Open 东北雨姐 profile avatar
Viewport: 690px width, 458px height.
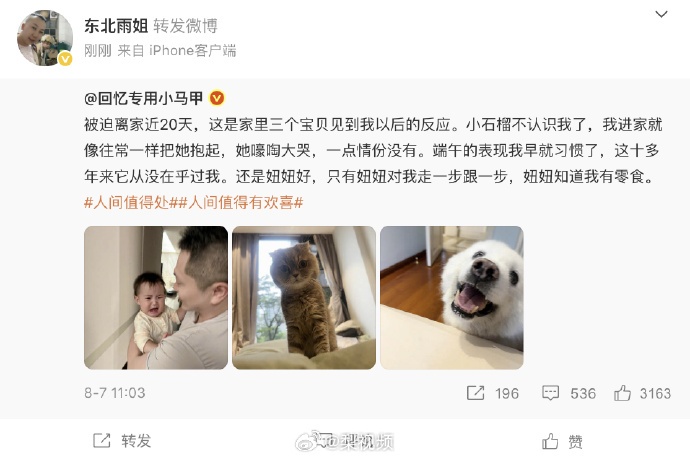coord(44,38)
